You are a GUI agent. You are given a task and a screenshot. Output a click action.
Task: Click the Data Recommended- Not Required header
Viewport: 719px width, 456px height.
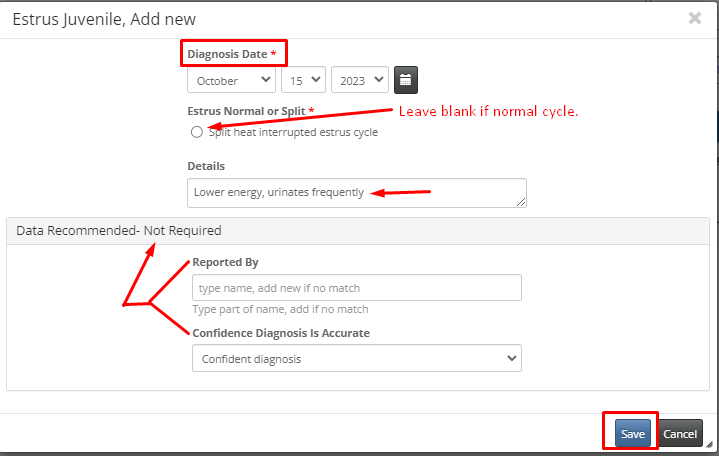[119, 230]
